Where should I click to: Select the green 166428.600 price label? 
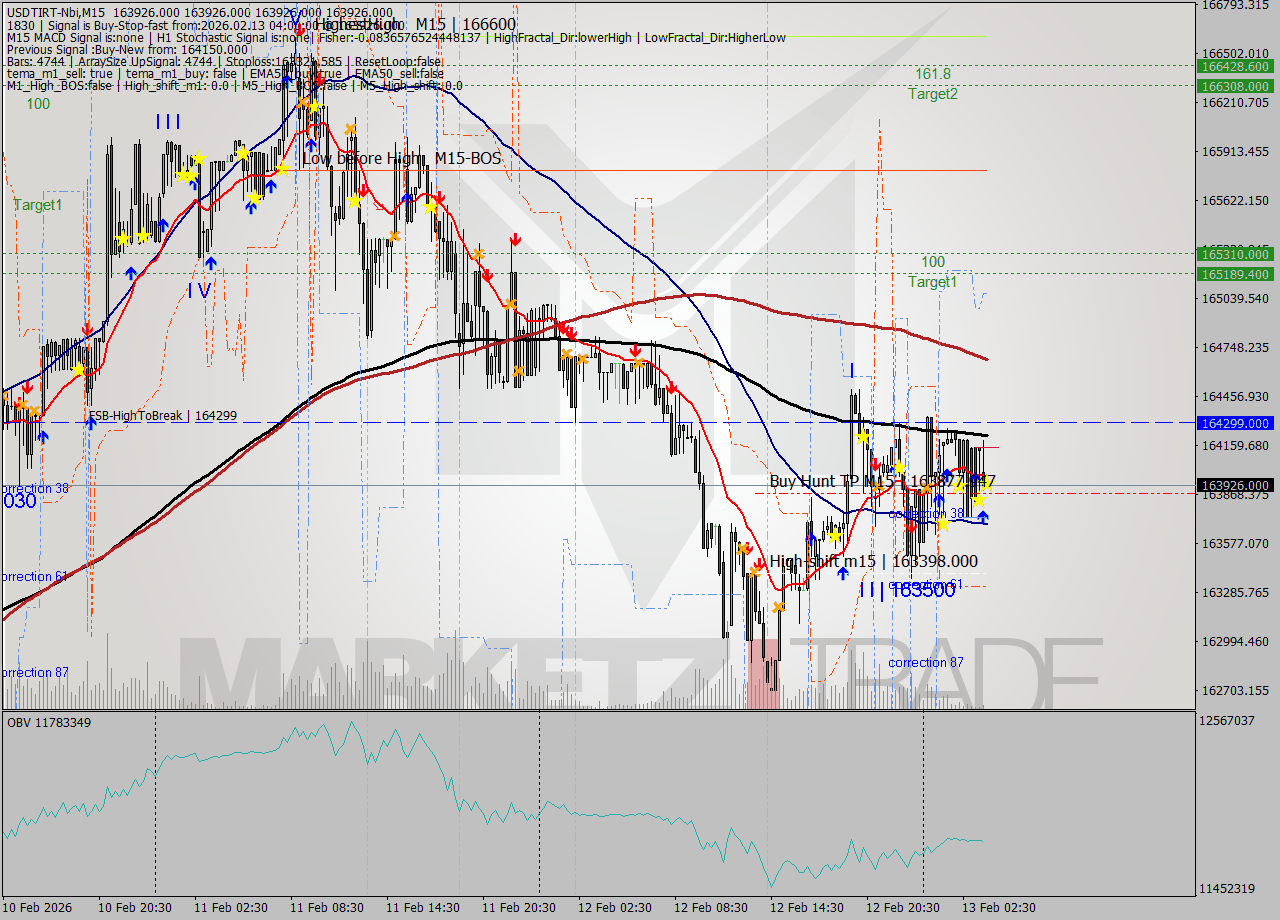pos(1233,68)
